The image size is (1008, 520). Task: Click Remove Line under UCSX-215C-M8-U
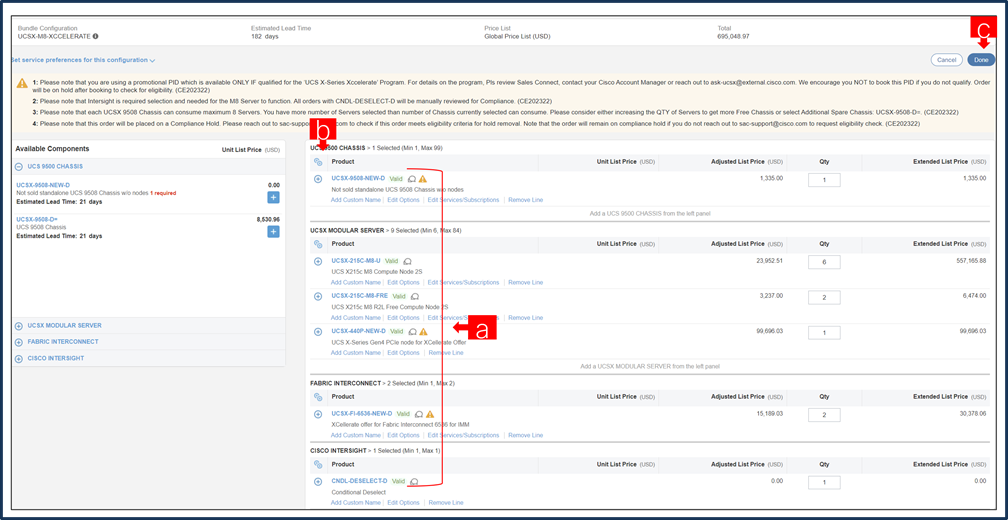525,282
